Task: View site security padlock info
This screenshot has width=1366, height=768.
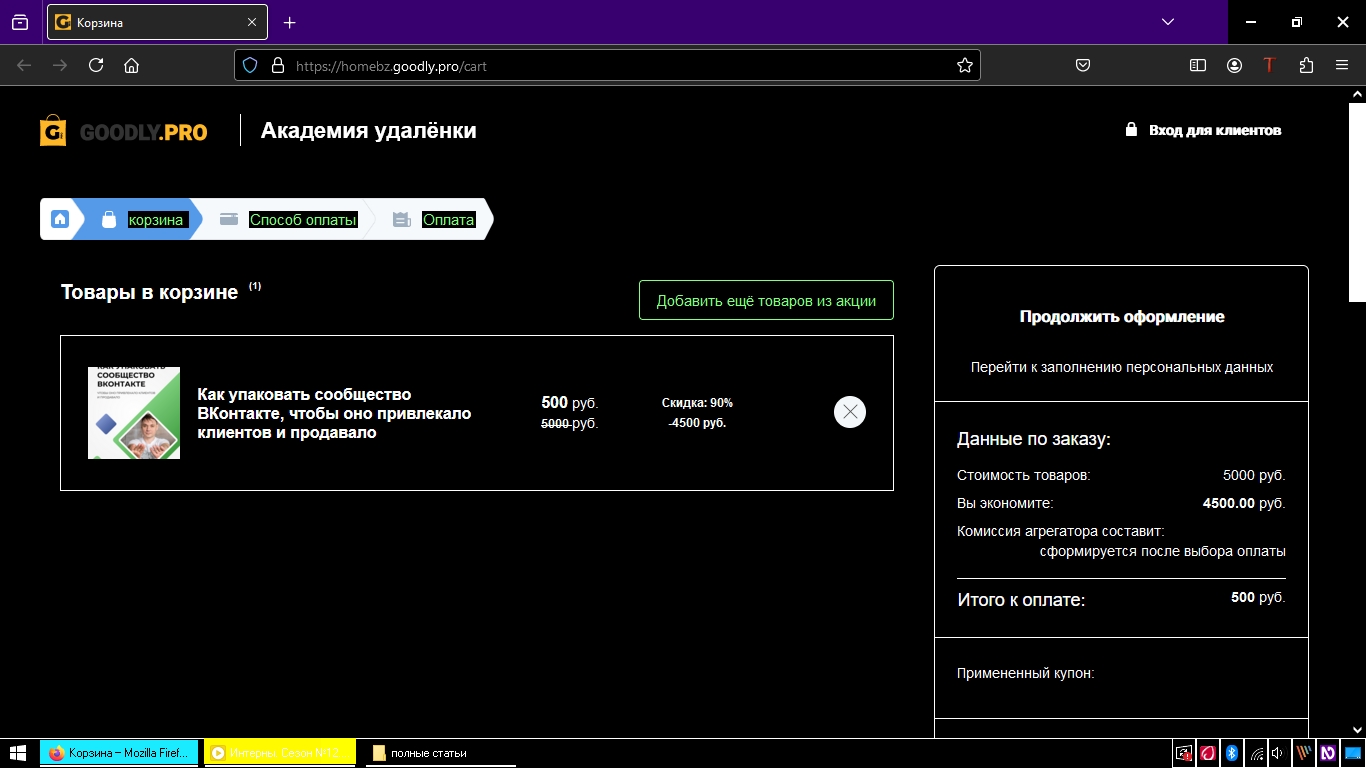Action: click(x=277, y=65)
